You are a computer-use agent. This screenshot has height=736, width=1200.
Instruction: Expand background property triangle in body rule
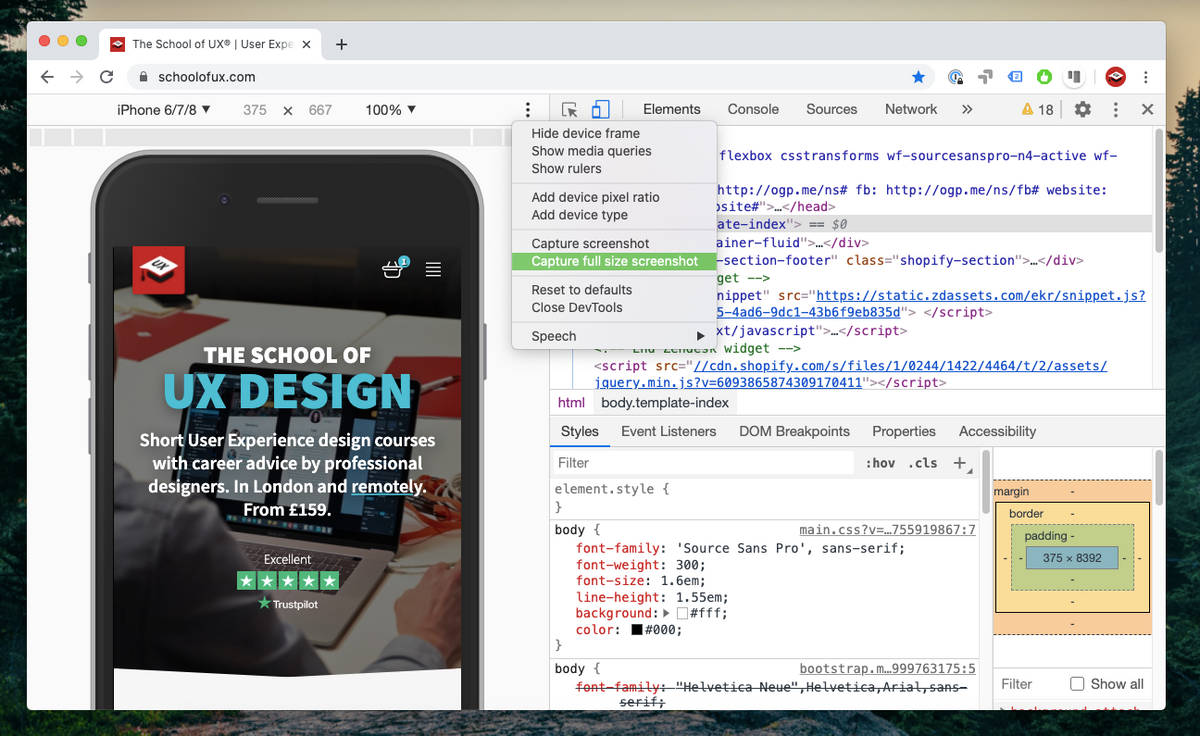tap(667, 613)
